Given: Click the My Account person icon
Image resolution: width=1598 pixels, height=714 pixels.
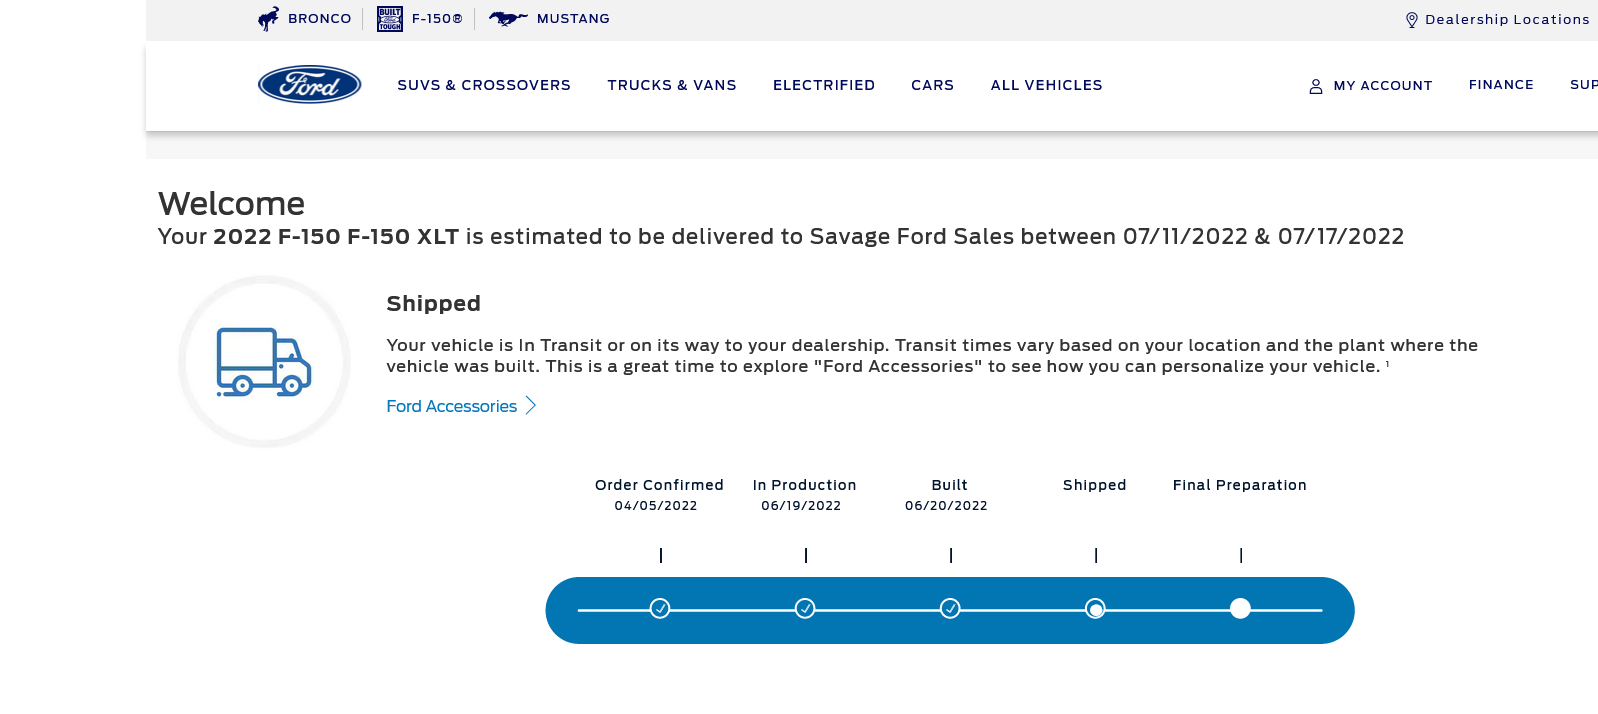Looking at the screenshot, I should 1315,86.
